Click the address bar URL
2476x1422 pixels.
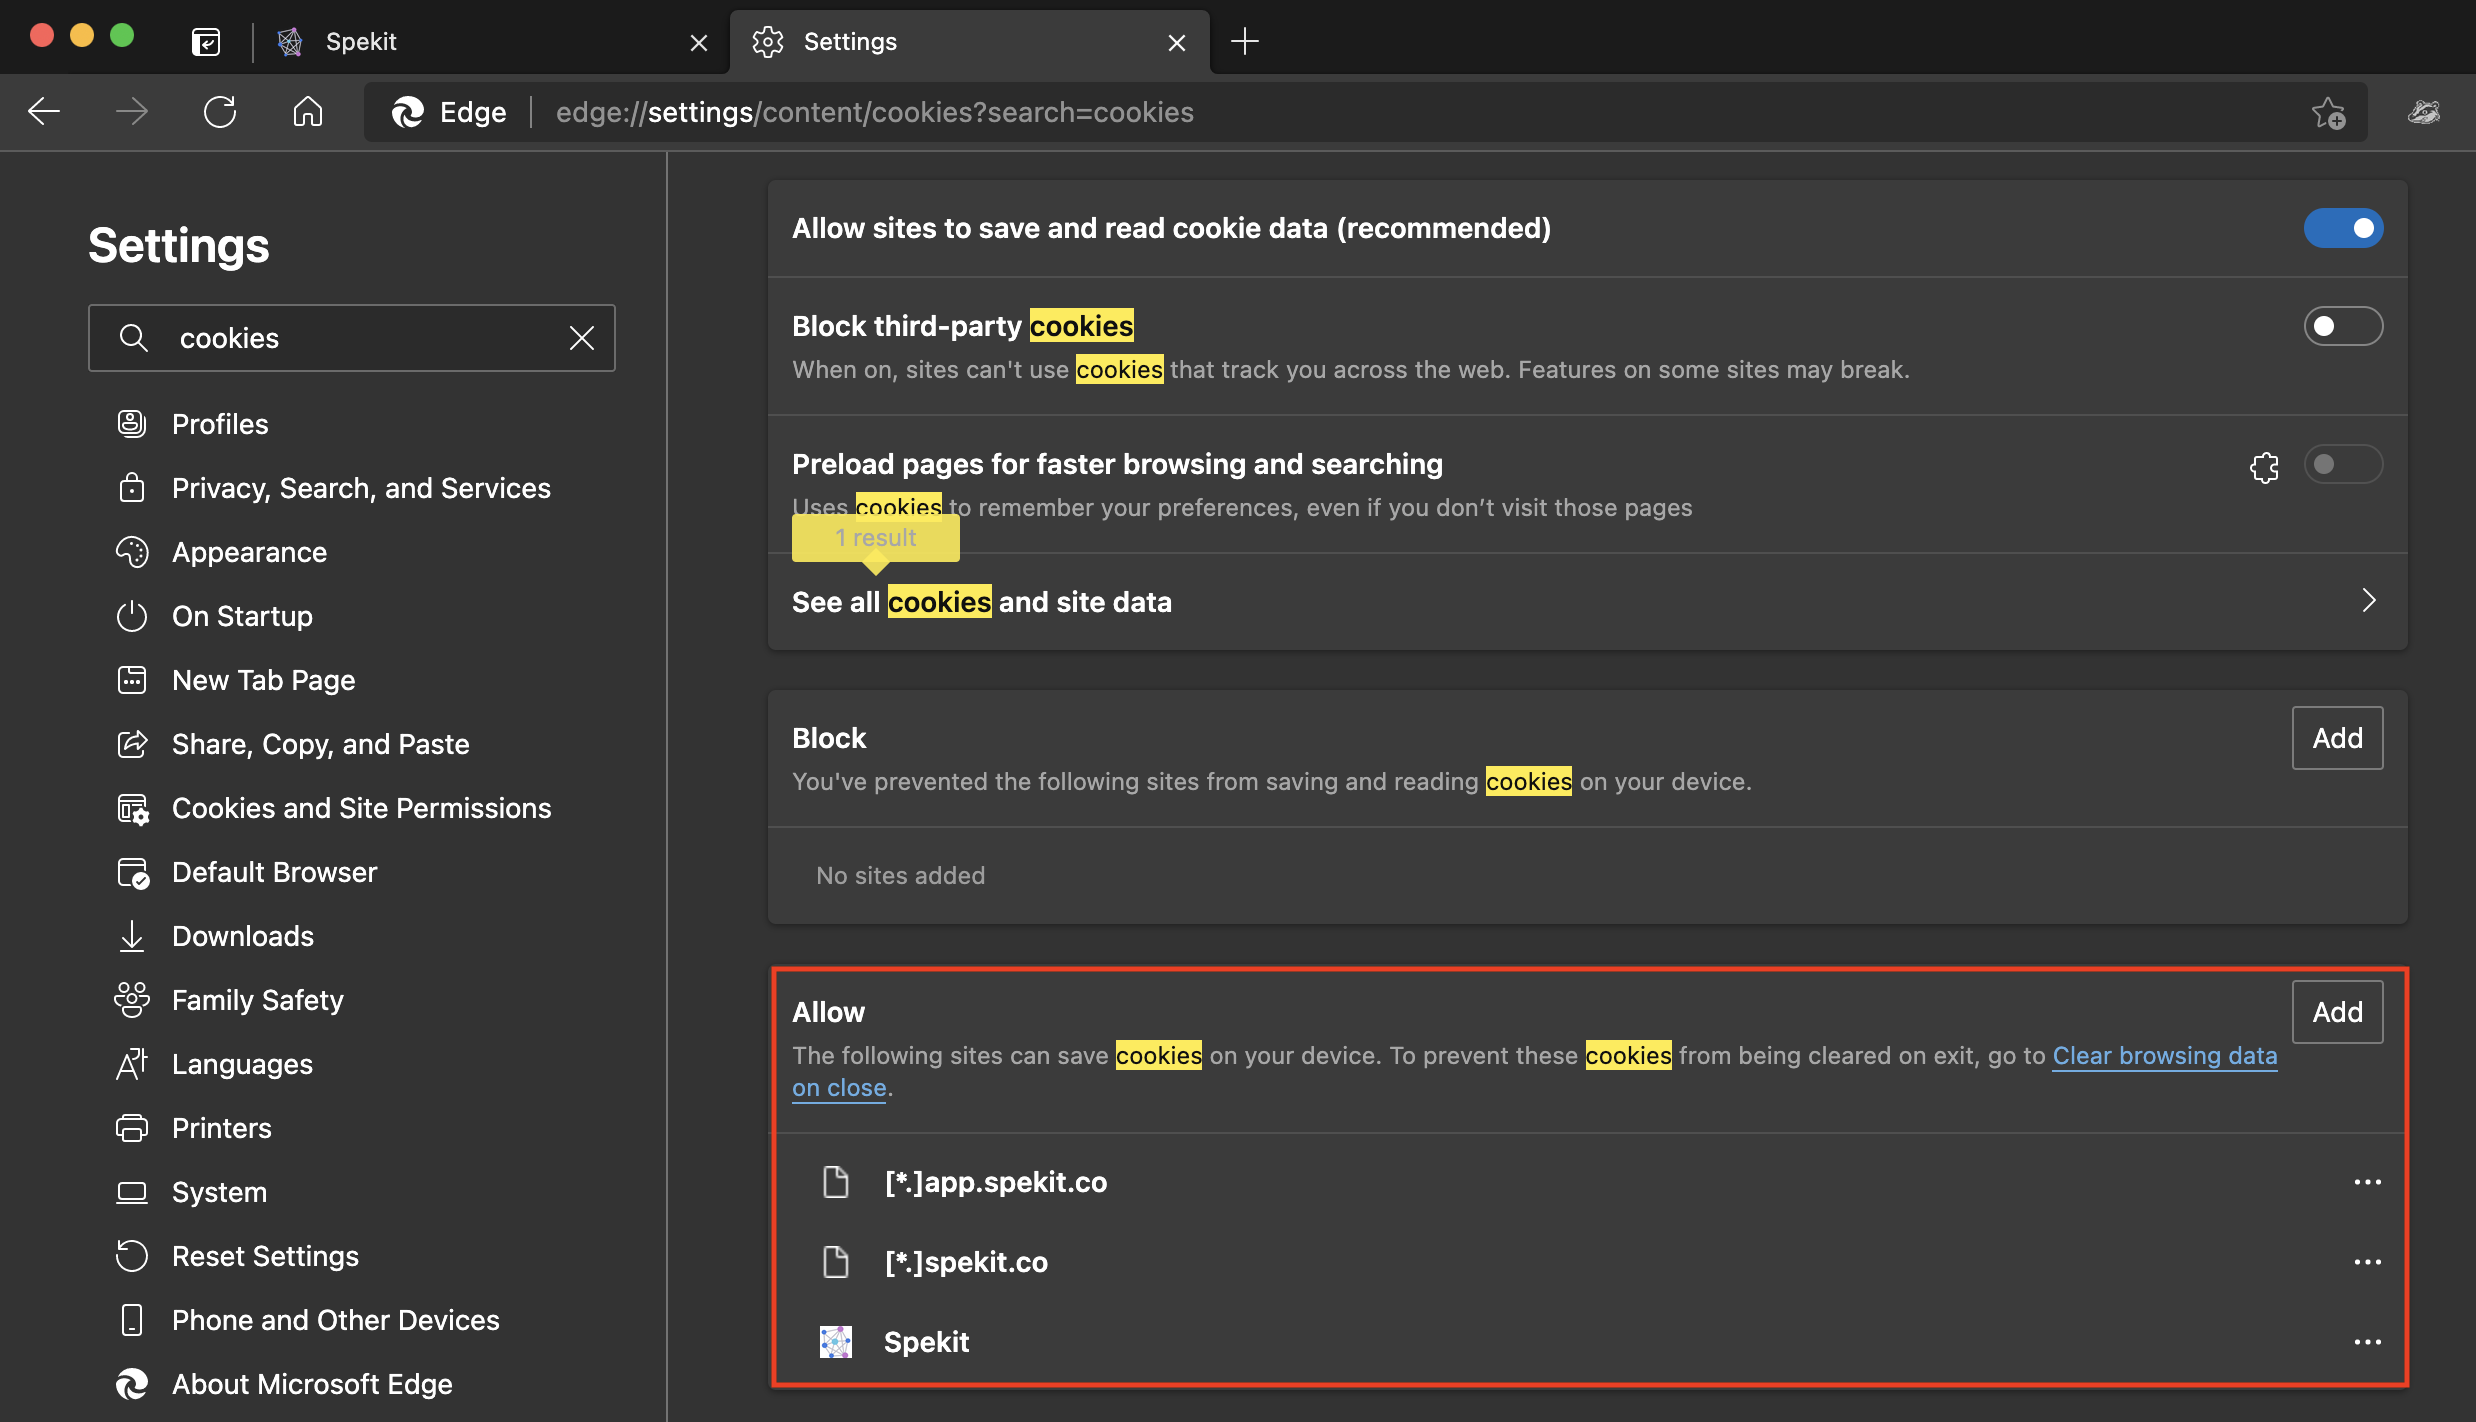tap(874, 112)
